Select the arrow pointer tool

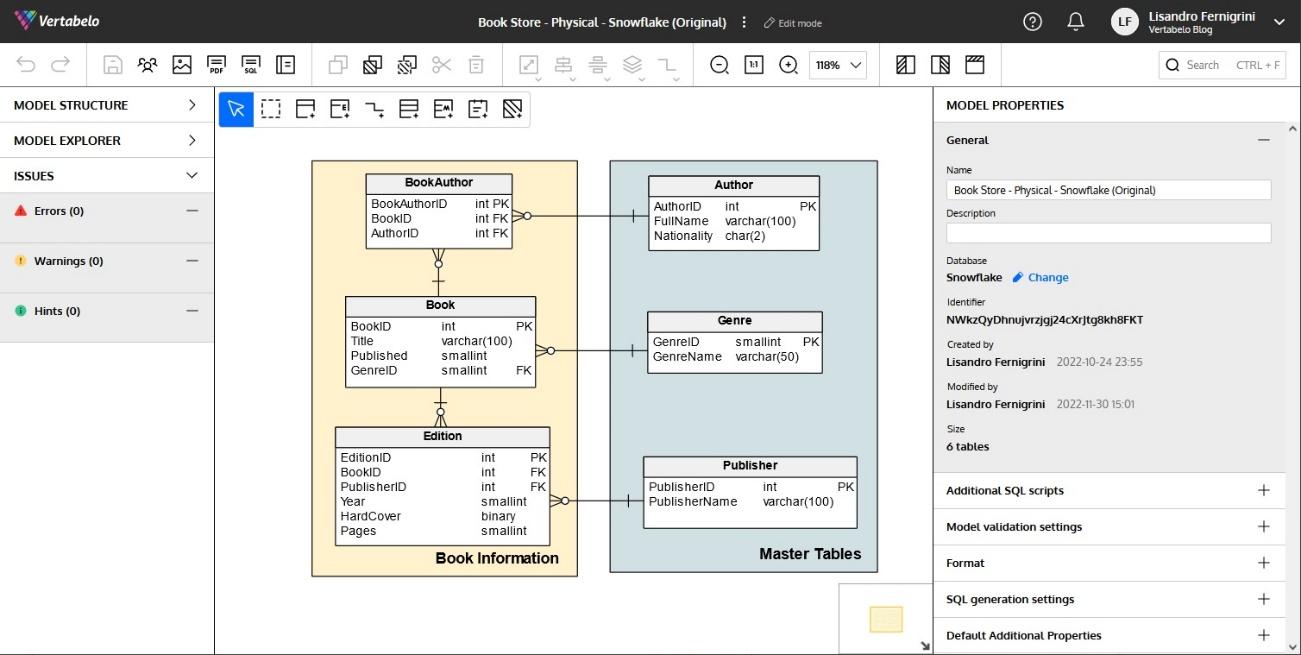(x=236, y=109)
